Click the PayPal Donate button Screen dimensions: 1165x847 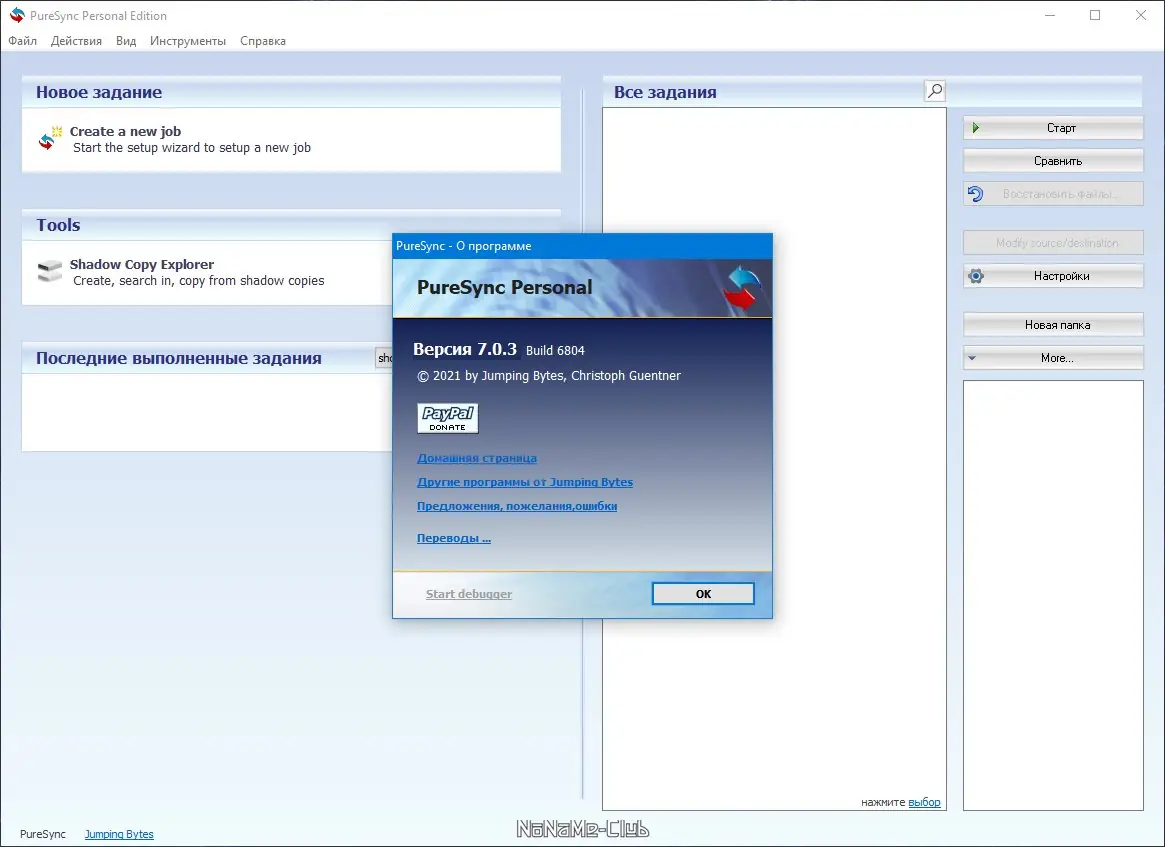point(447,418)
